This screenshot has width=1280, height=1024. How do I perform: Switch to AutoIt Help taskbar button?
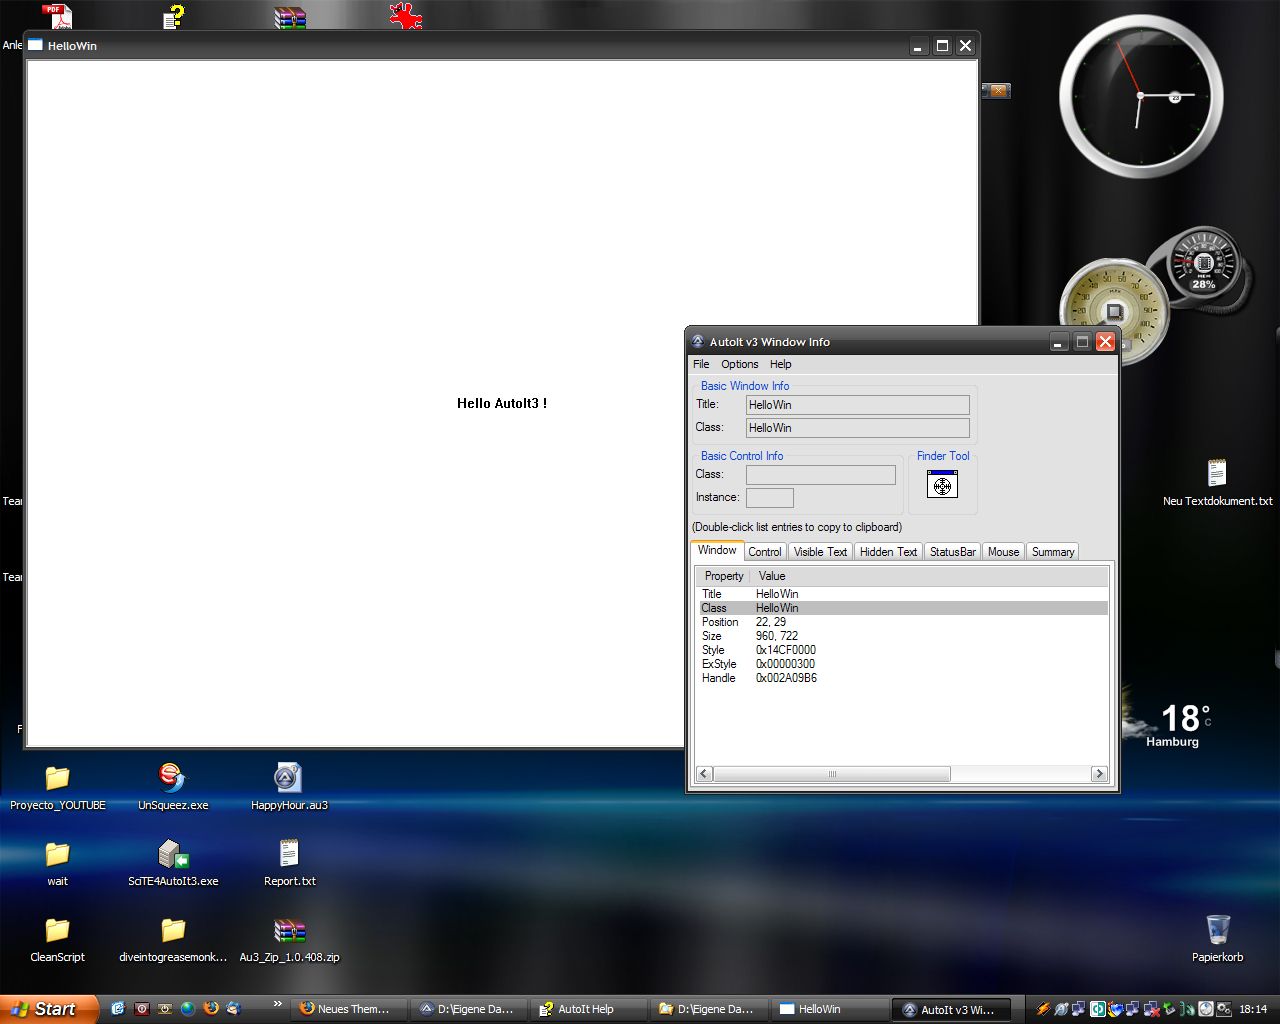coord(586,1009)
